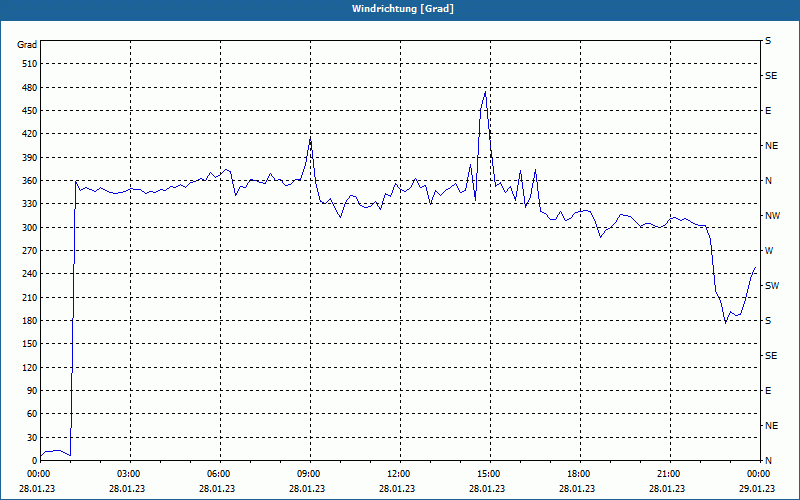Select the 18:00 time label
The height and width of the screenshot is (500, 800).
click(x=578, y=473)
